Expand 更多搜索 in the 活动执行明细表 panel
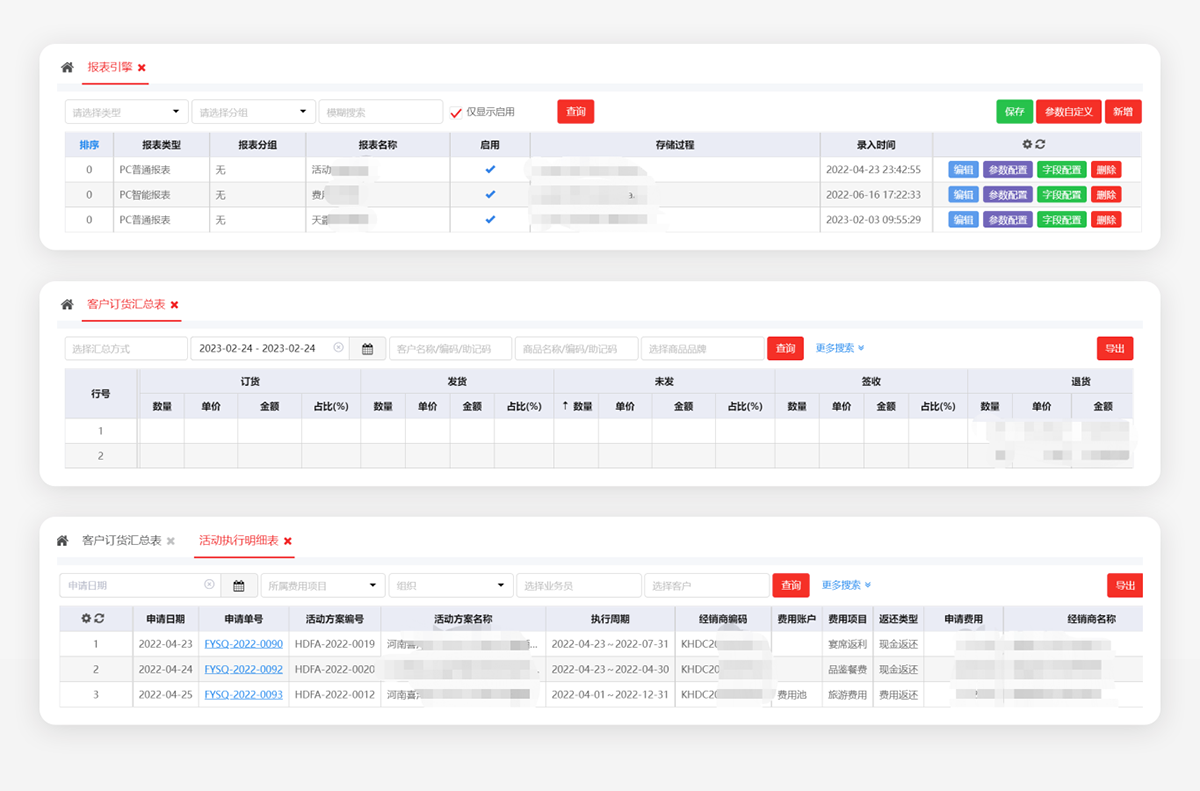 click(846, 585)
